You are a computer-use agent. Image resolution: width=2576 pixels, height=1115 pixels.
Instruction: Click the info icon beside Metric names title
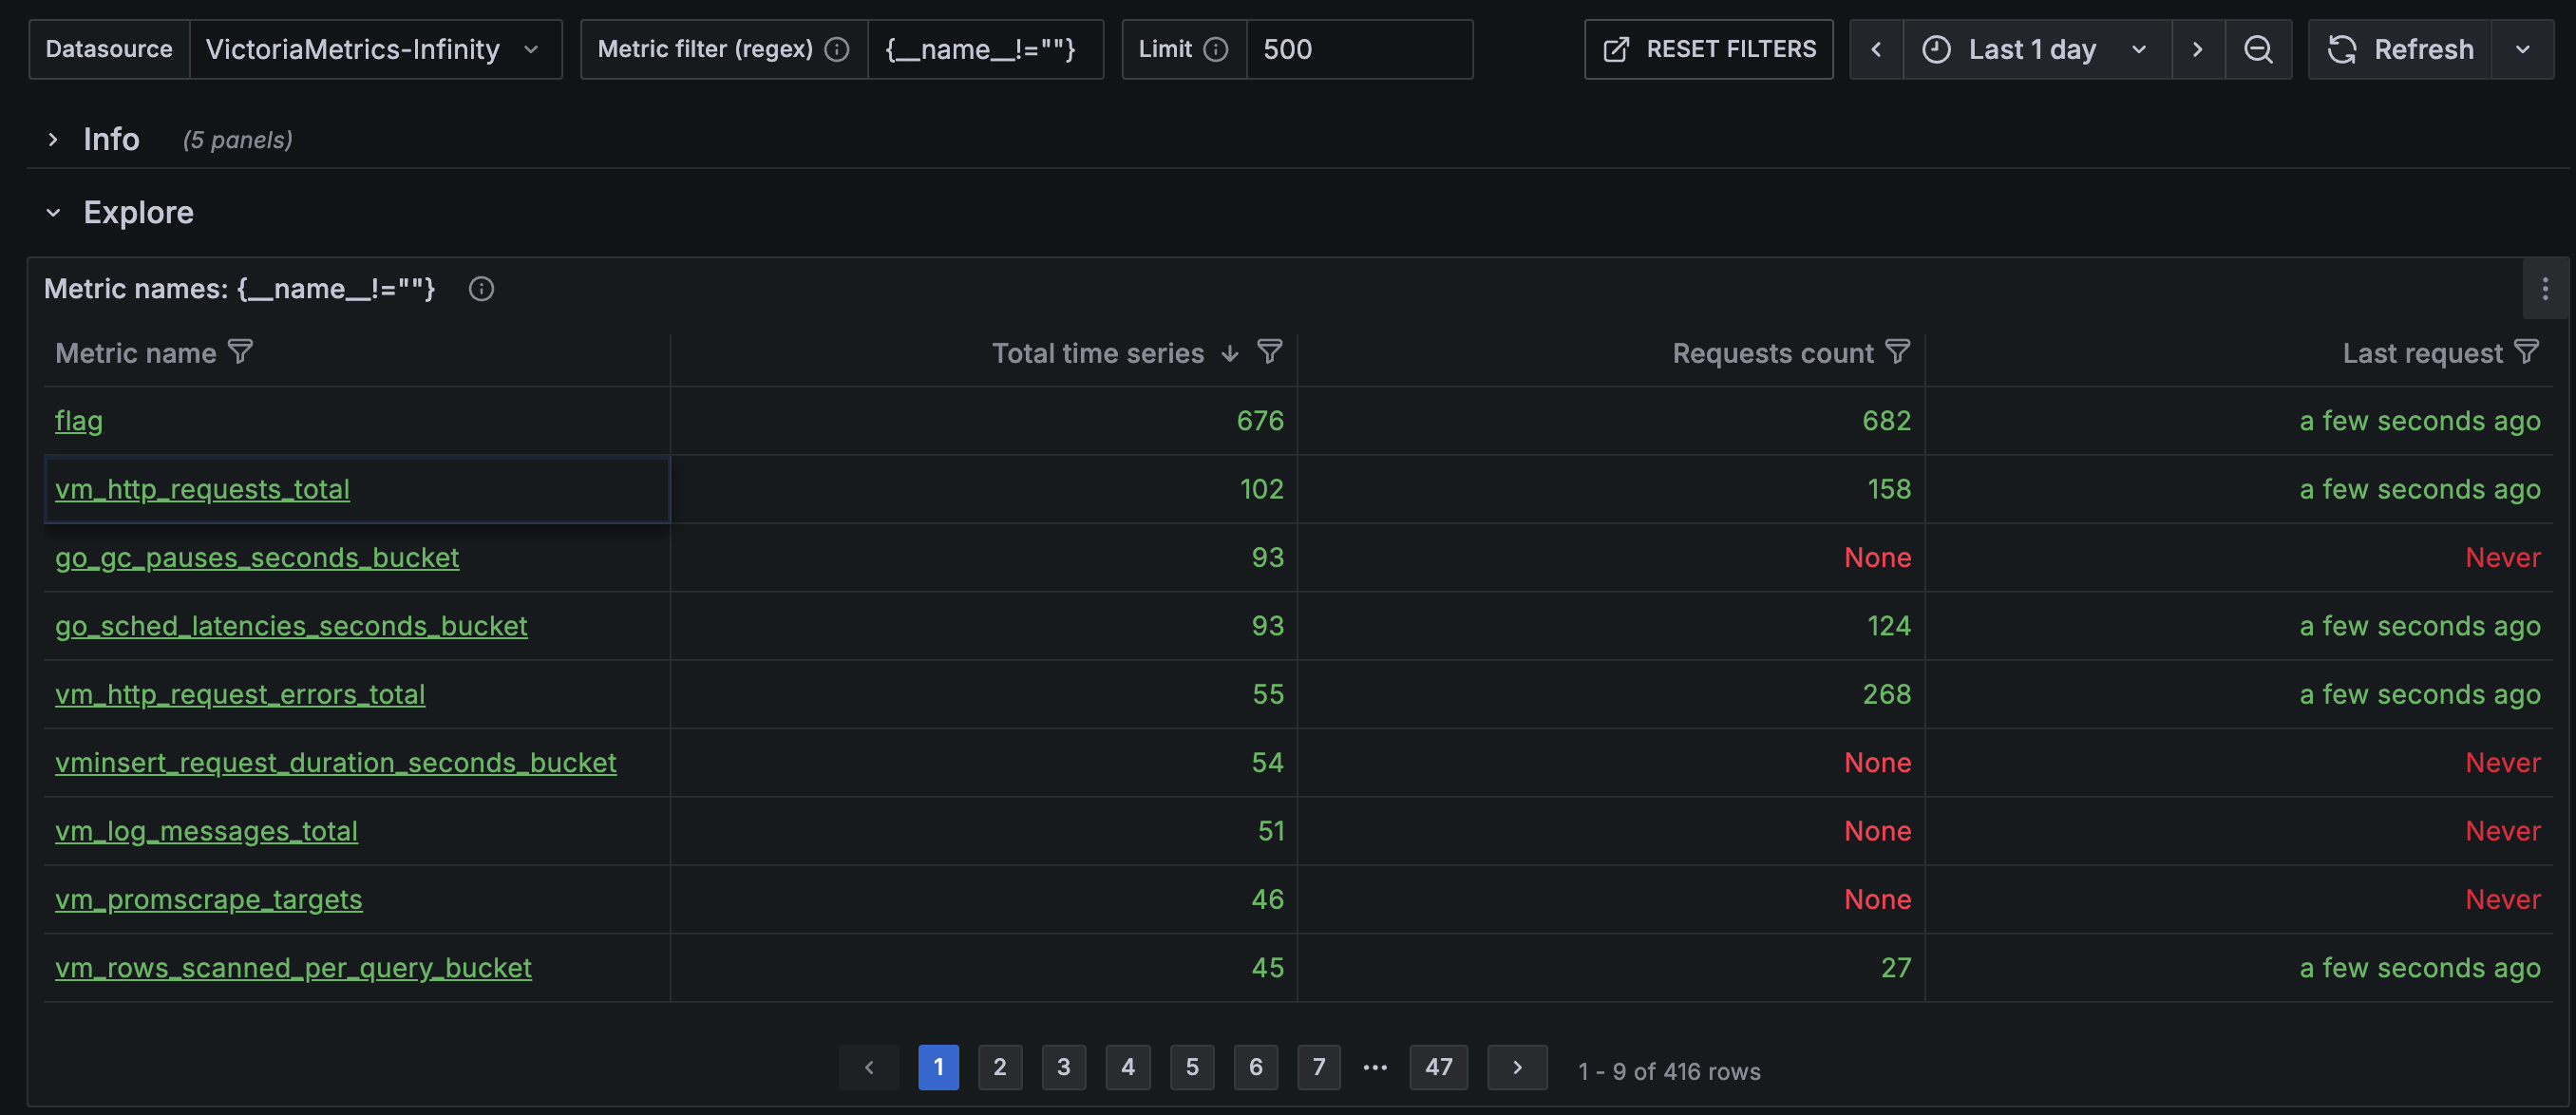(x=481, y=289)
